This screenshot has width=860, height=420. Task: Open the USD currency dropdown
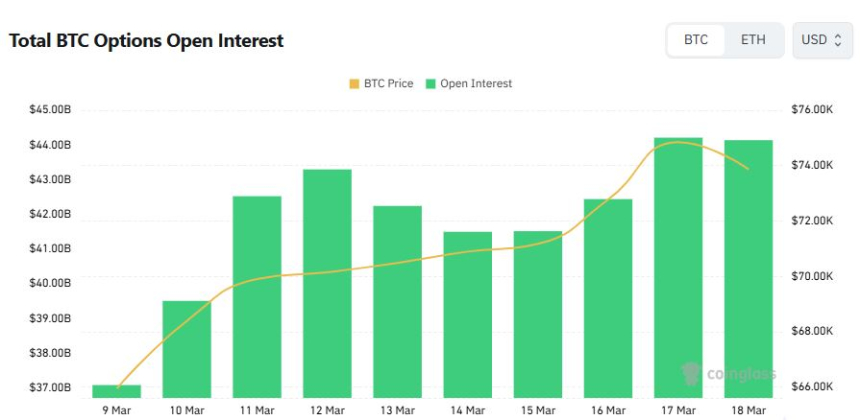click(822, 40)
